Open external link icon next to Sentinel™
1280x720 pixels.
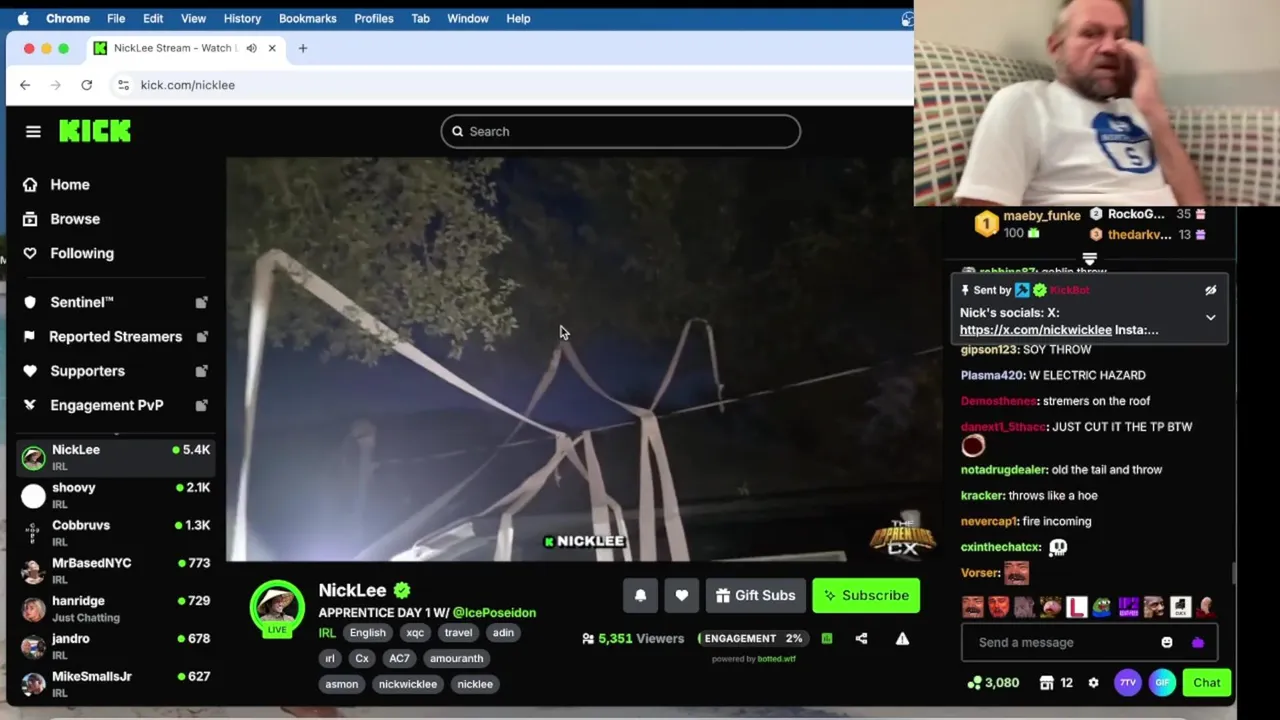(201, 302)
